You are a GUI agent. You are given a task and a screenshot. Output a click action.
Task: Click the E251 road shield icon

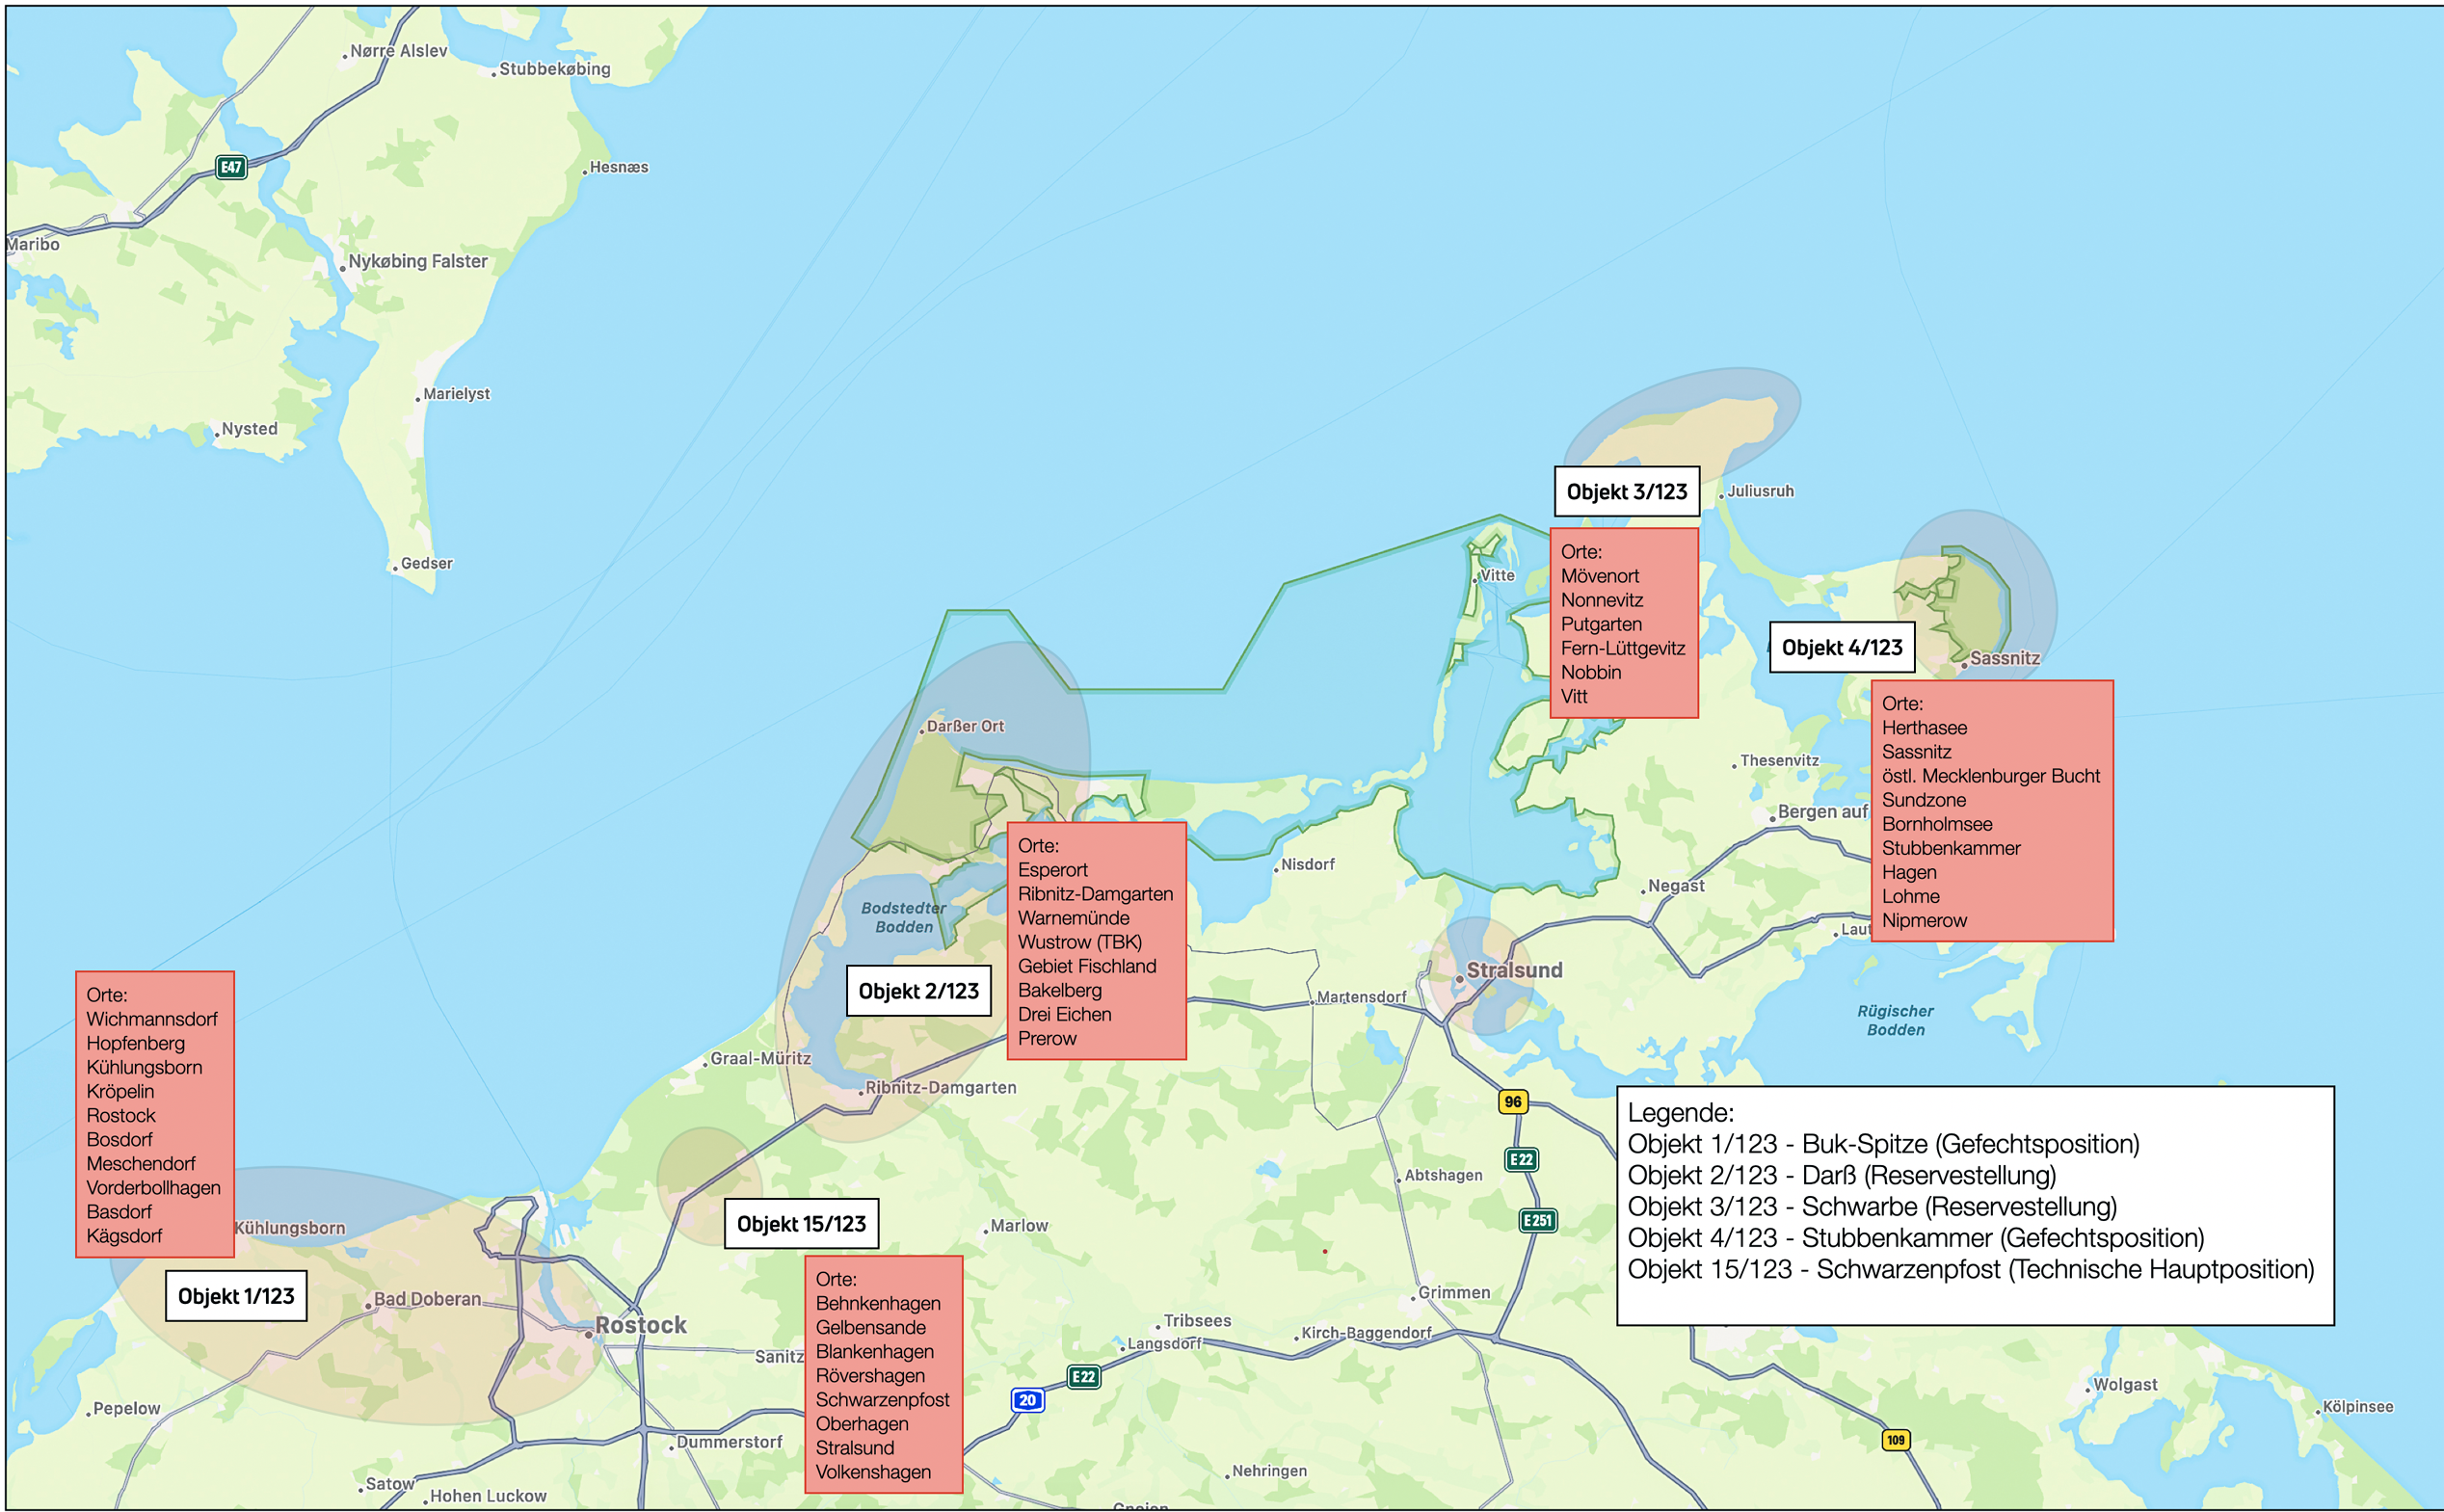[1537, 1220]
